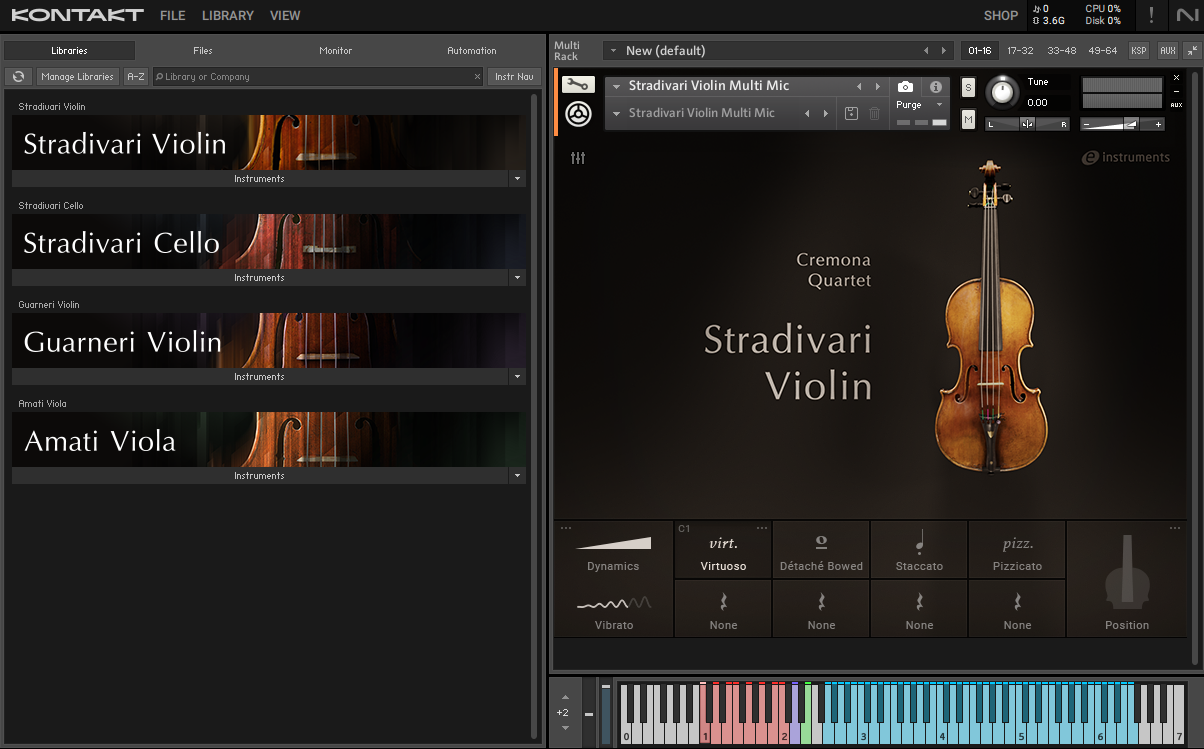
Task: Click the save snapshot floppy disk icon
Action: [x=851, y=113]
